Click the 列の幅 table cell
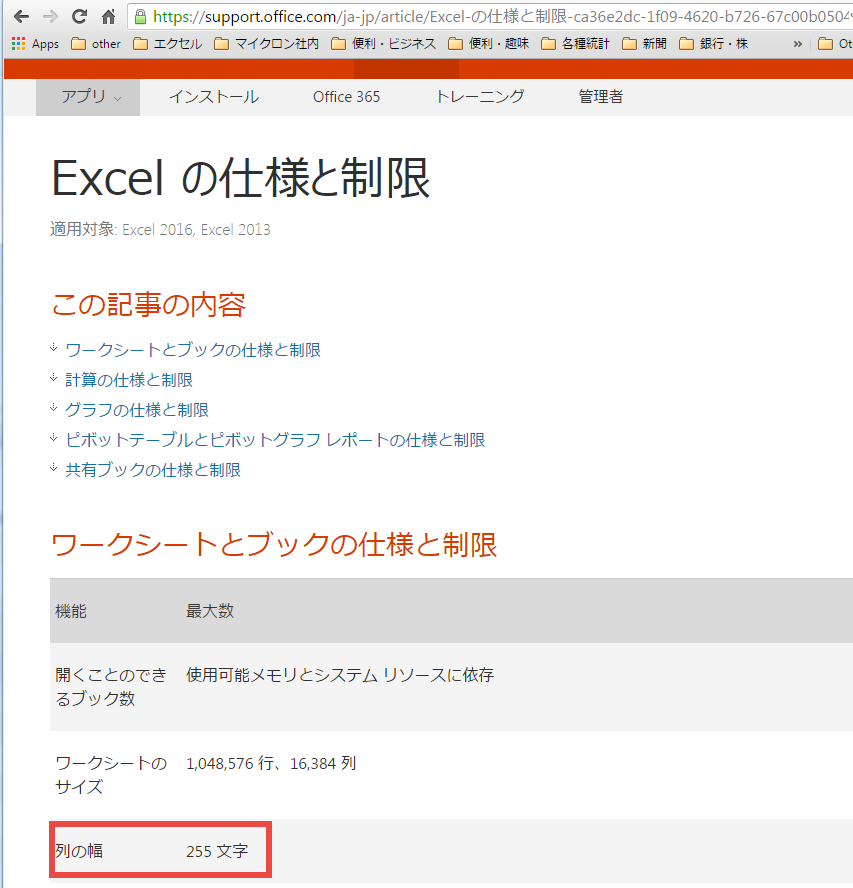 79,851
